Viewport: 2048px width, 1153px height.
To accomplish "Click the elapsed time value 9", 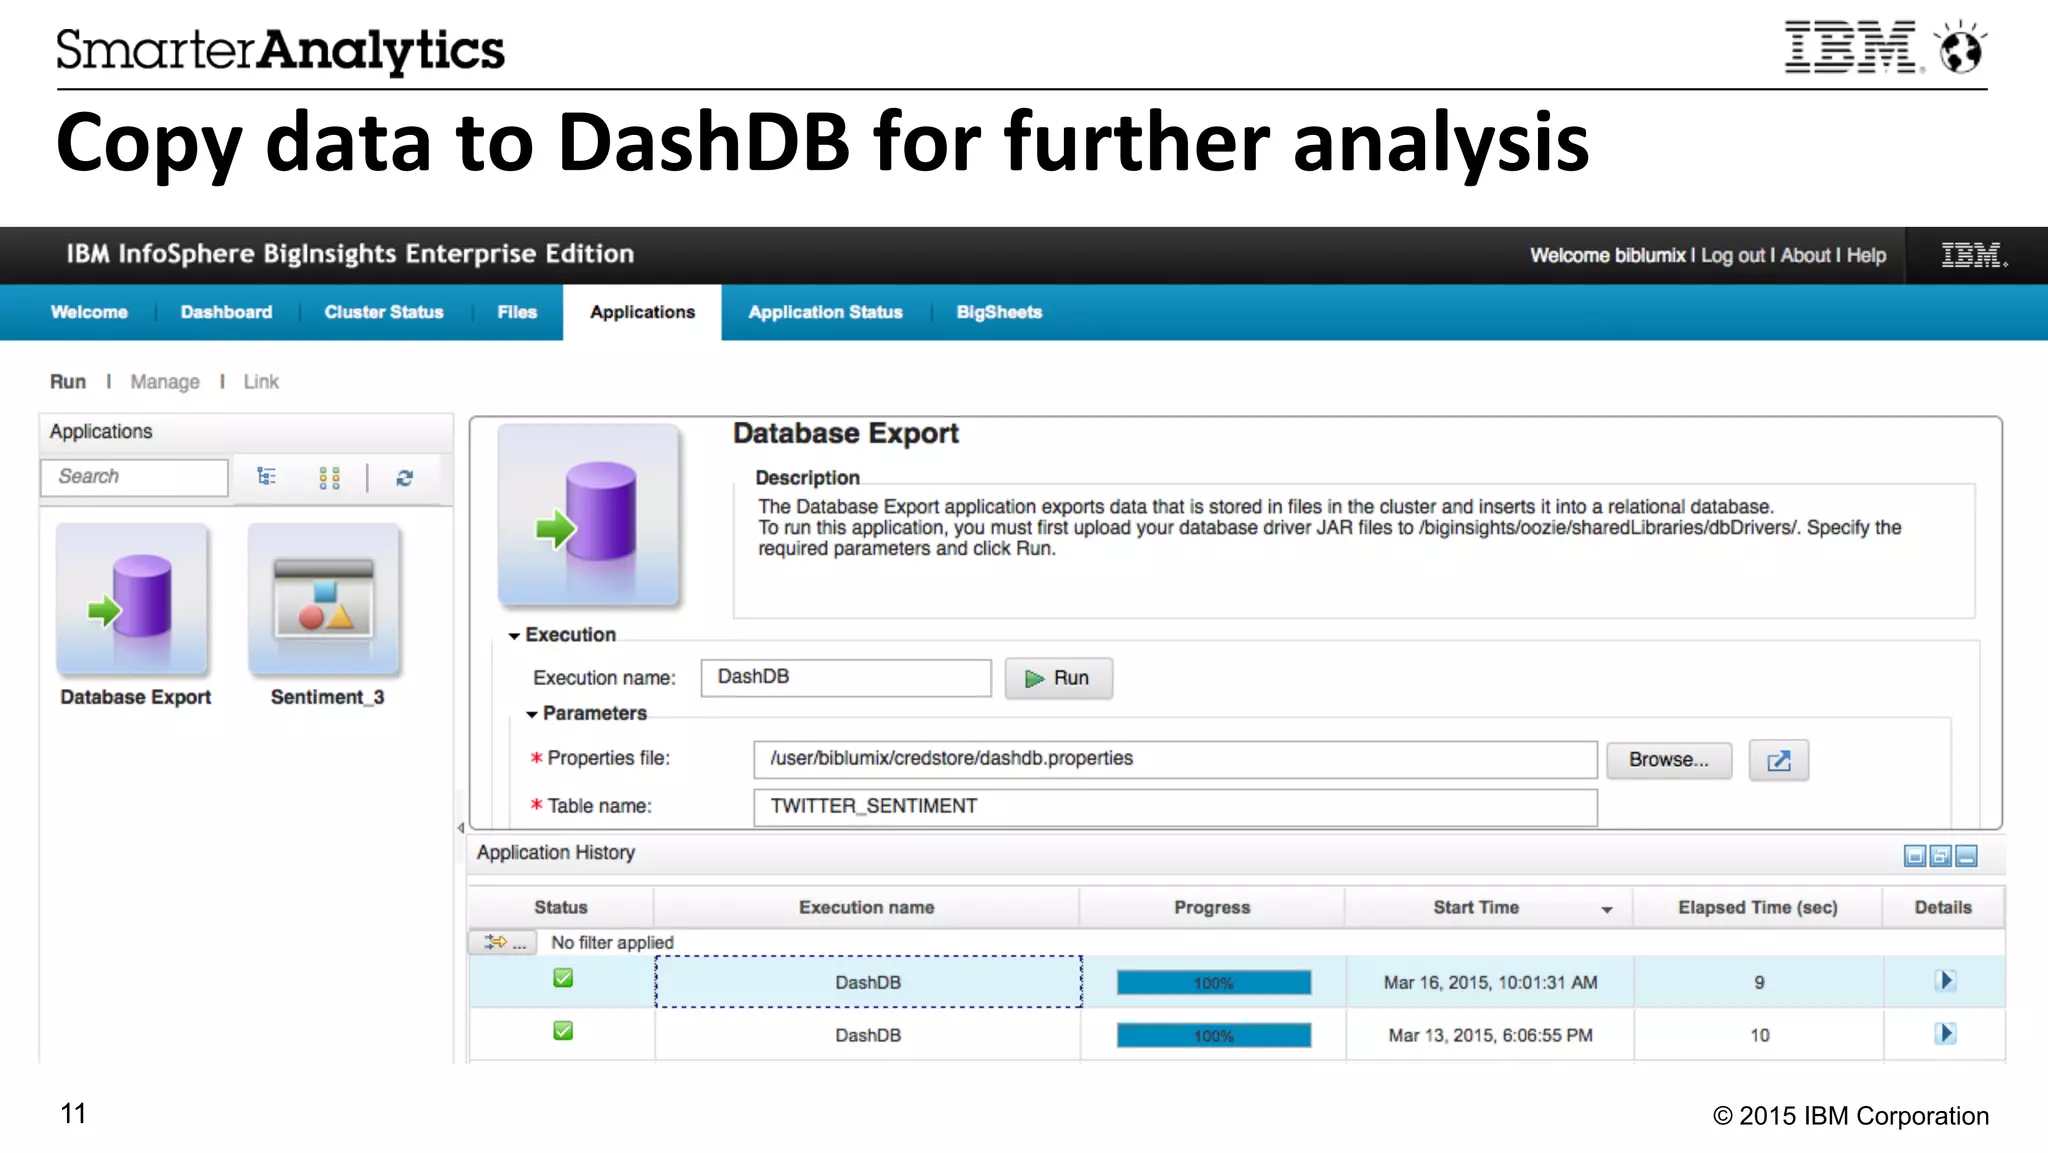I will pyautogui.click(x=1759, y=983).
